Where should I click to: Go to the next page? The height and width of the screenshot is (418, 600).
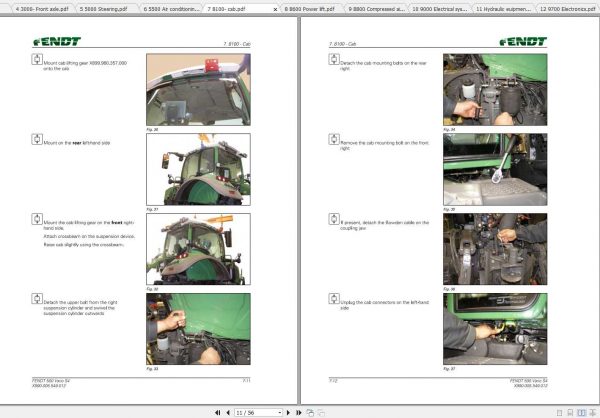click(x=288, y=413)
